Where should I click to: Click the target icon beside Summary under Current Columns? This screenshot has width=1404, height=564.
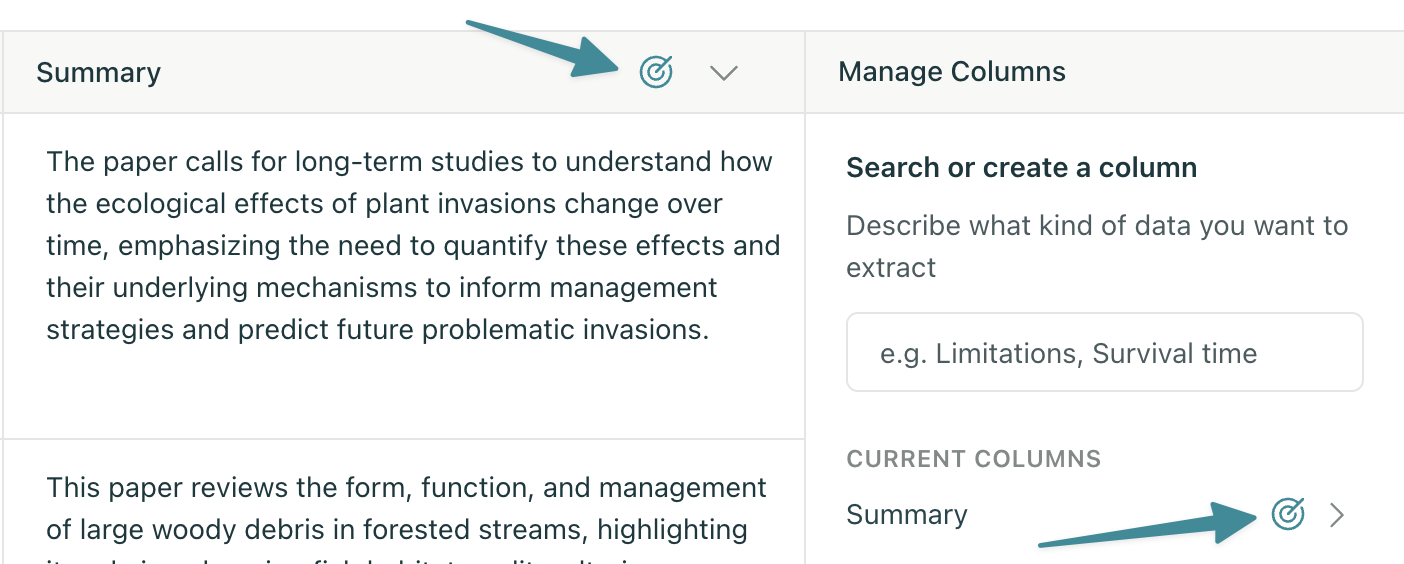tap(1288, 515)
